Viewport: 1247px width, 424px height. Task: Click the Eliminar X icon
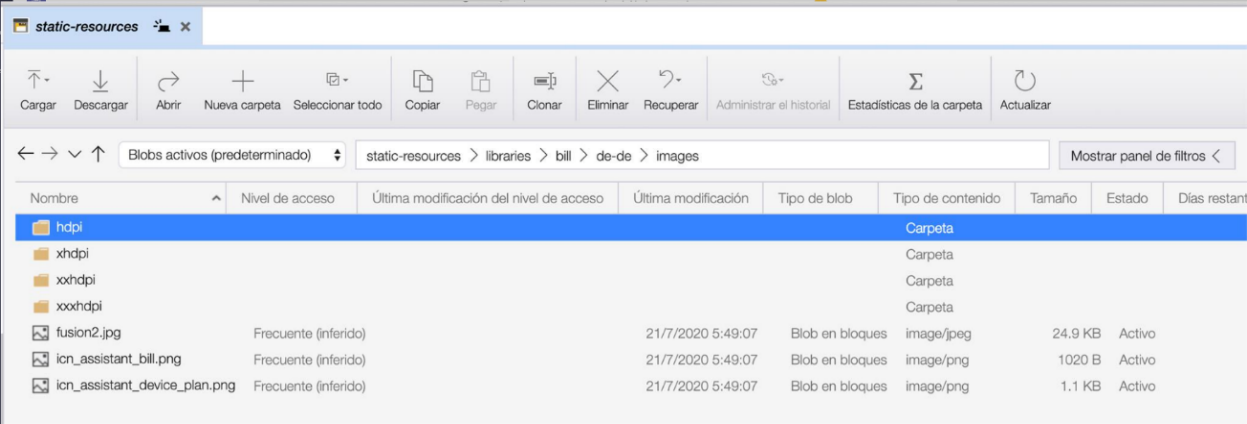click(x=608, y=82)
